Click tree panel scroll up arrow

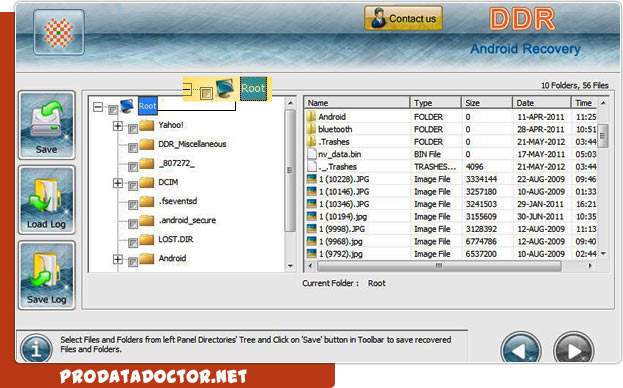(290, 103)
